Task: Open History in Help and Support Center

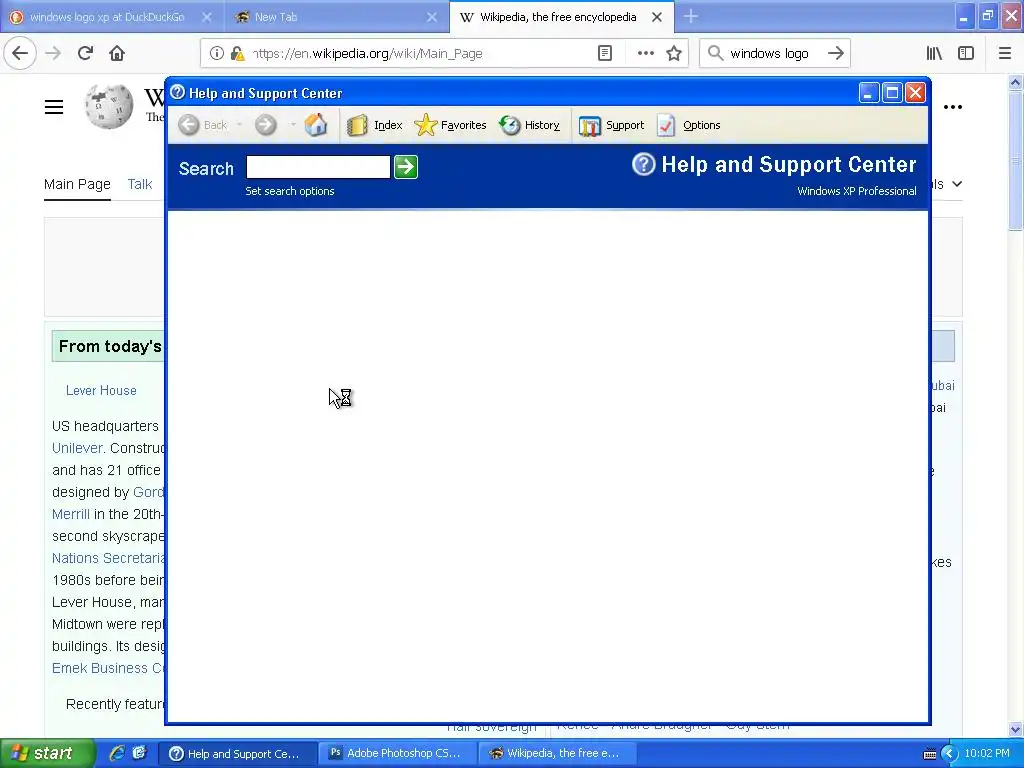Action: click(x=530, y=125)
